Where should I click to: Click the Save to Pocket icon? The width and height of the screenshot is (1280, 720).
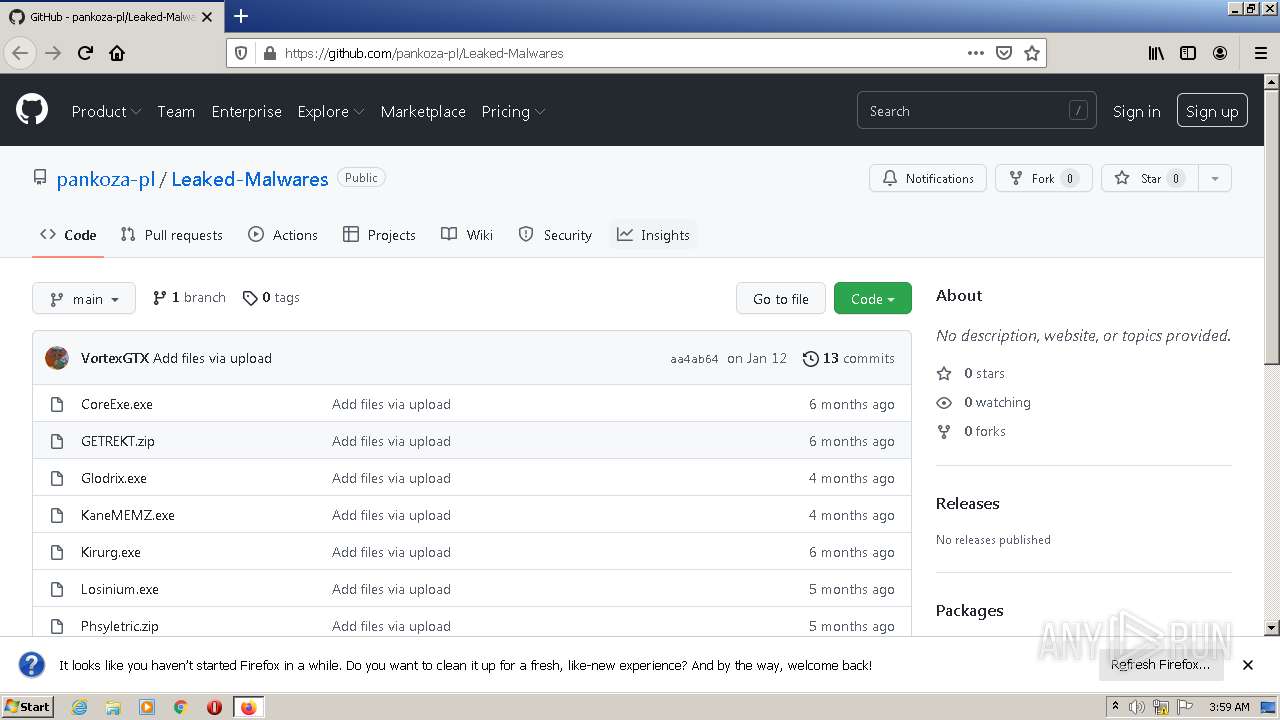(x=1004, y=53)
